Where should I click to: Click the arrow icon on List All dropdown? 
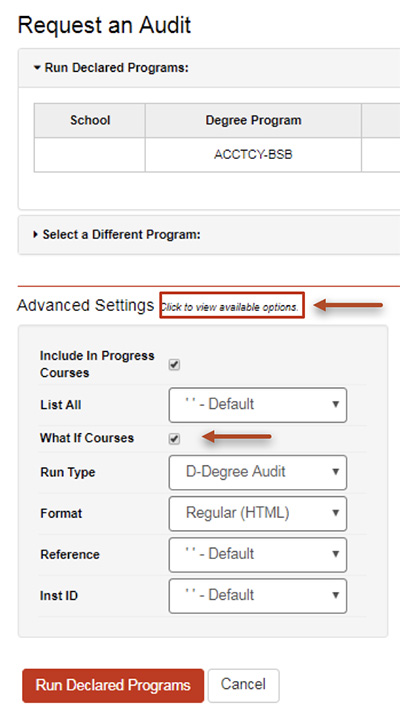[x=335, y=404]
